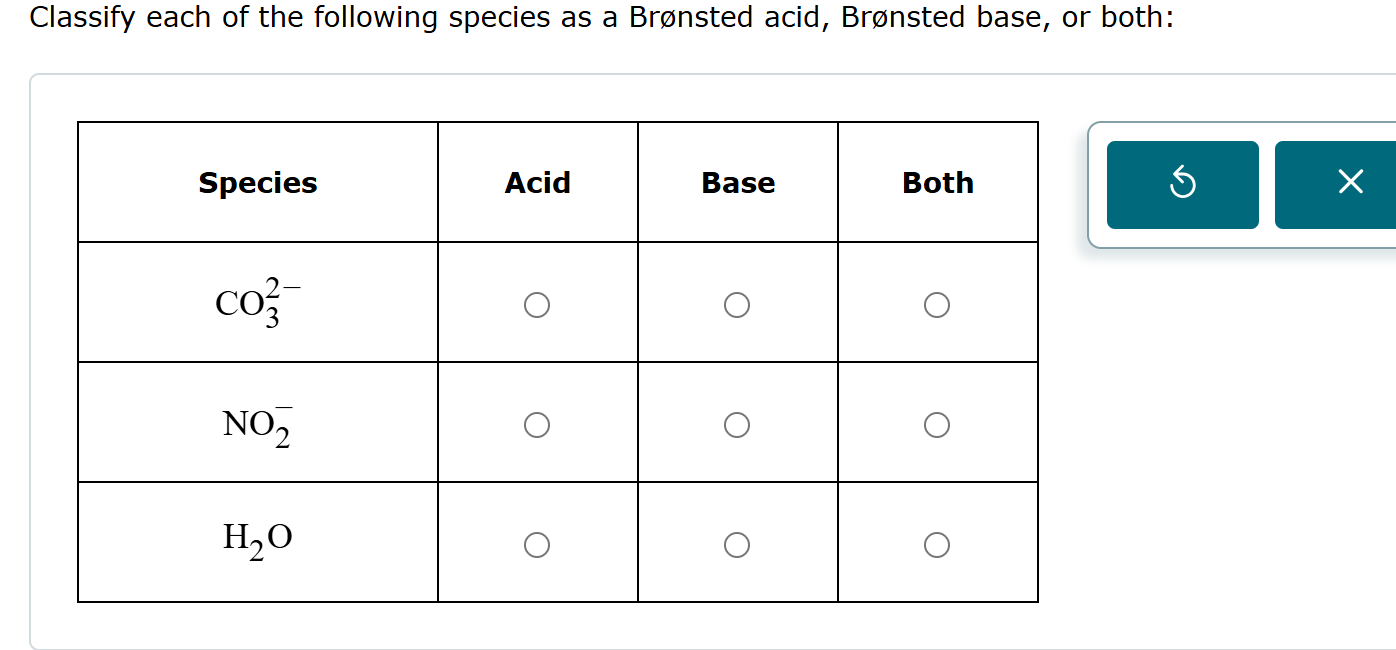This screenshot has height=650, width=1396.
Task: Select Base radio button for CO3 2-
Action: (737, 304)
